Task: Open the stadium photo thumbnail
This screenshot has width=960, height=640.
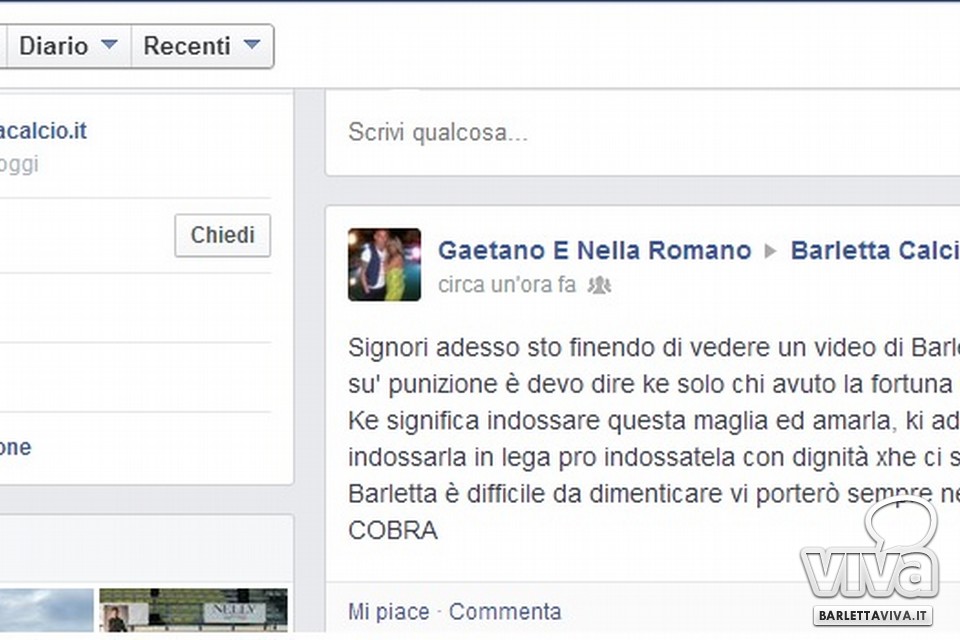Action: 193,611
